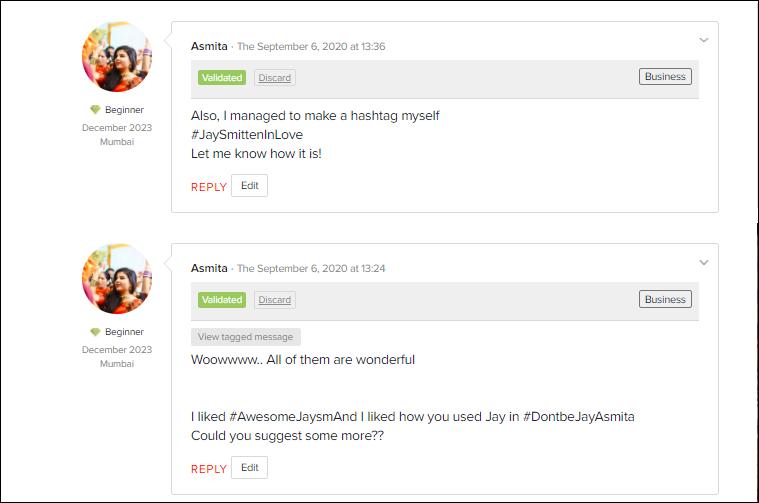Expand the chevron menu on the 13:24 post
759x503 pixels.
704,262
